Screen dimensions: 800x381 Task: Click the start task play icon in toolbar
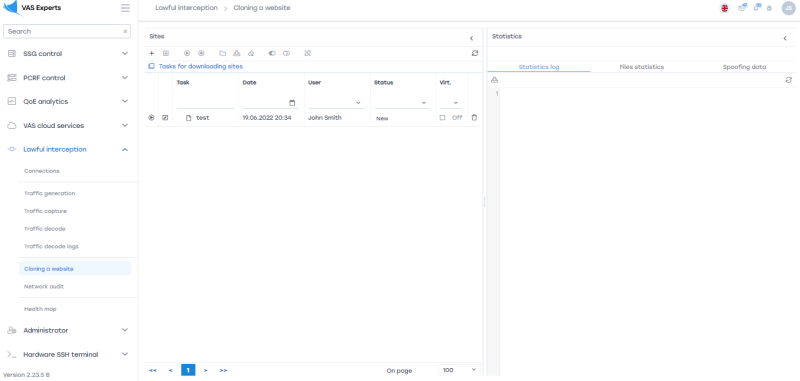187,53
